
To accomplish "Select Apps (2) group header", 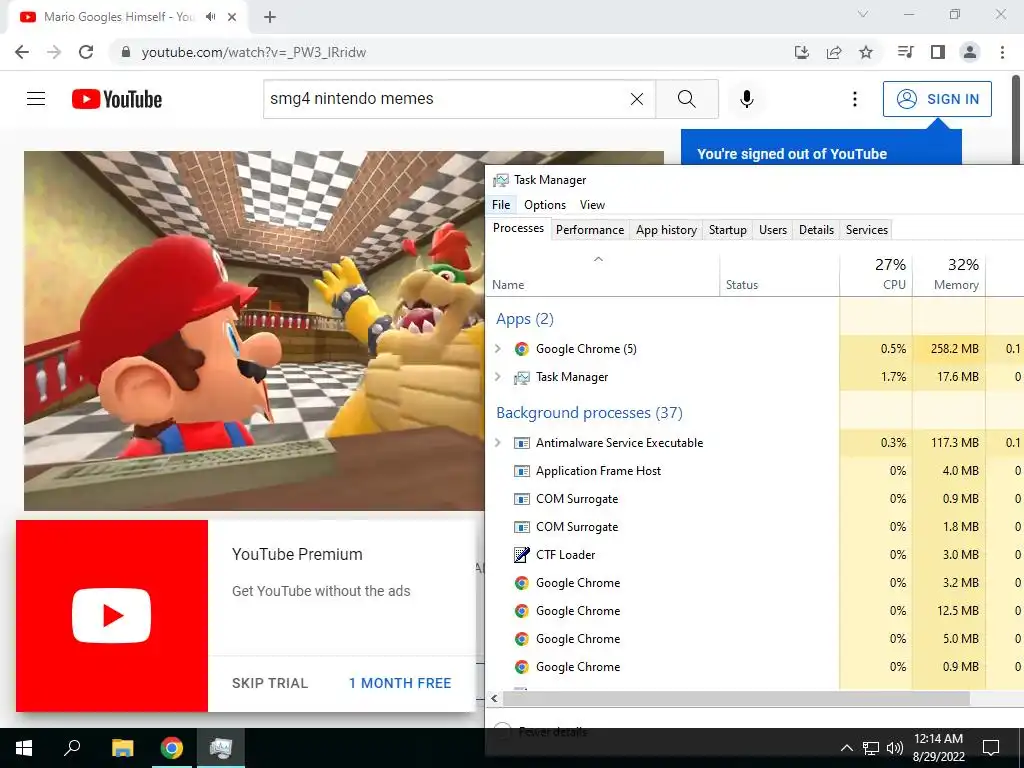I will point(524,319).
